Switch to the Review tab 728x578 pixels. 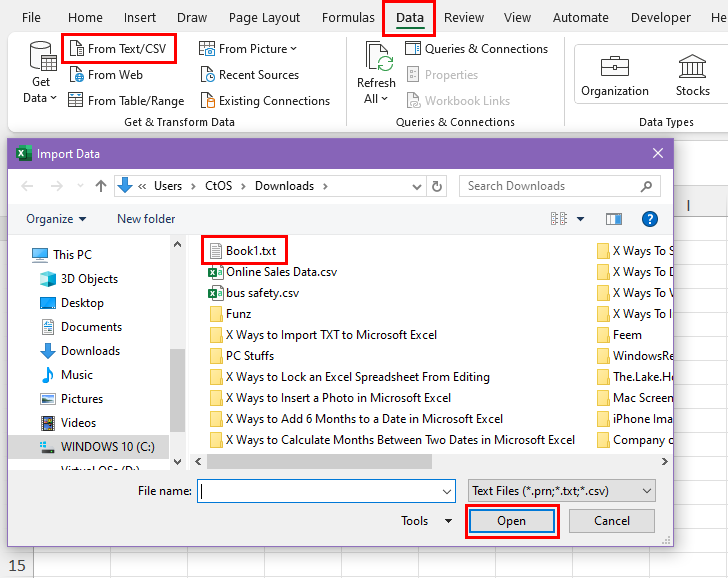coord(464,18)
